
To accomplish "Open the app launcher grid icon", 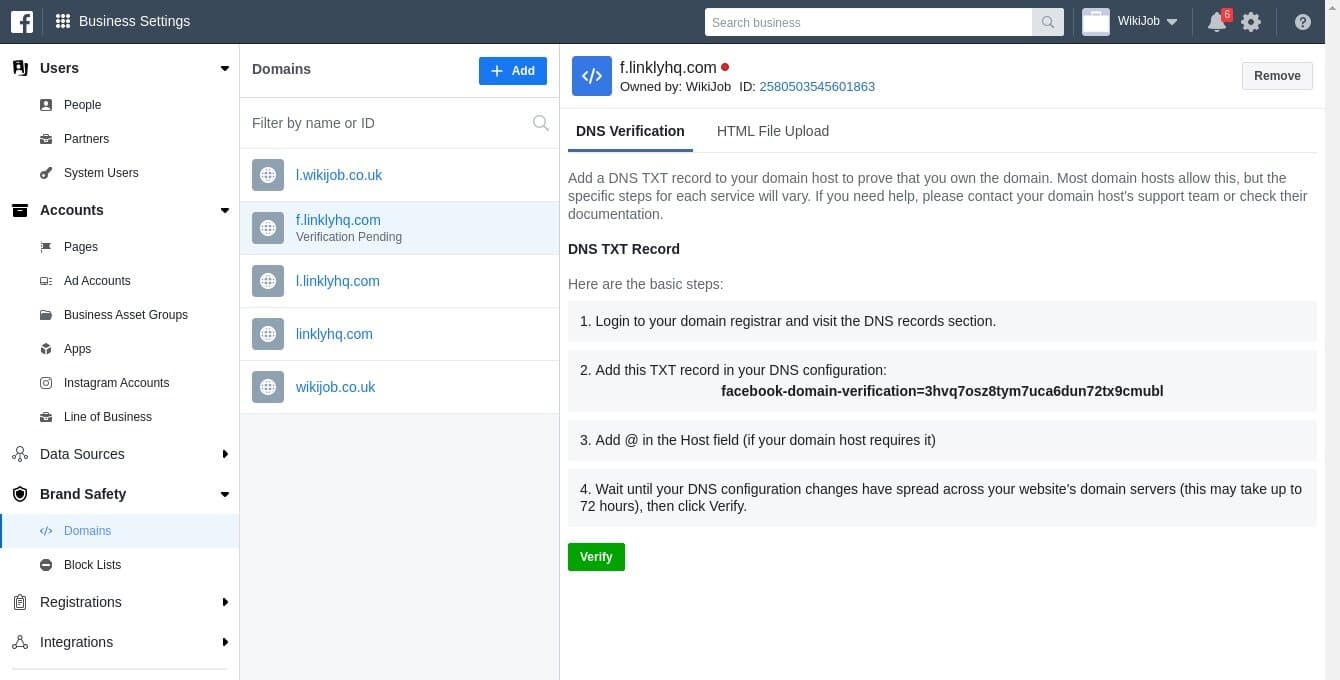I will [x=62, y=21].
